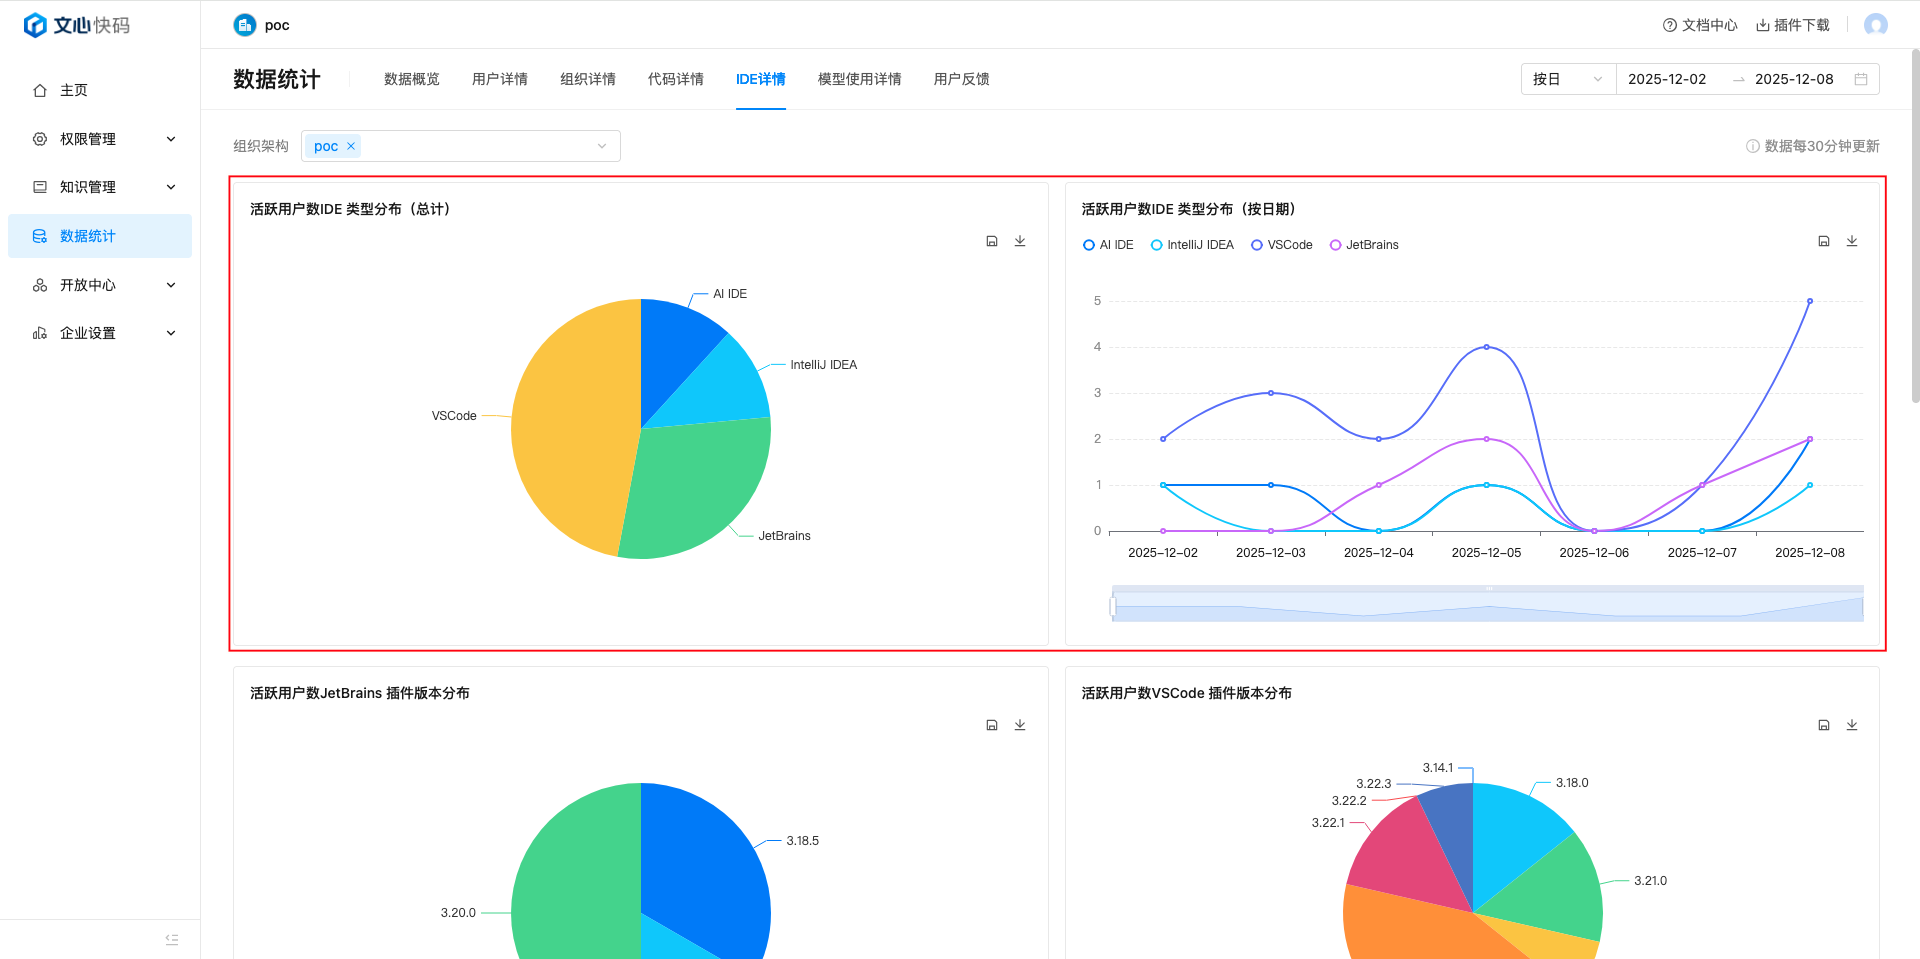The height and width of the screenshot is (959, 1920).
Task: Toggle the IntelliJ IDEA legend series
Action: coord(1192,245)
